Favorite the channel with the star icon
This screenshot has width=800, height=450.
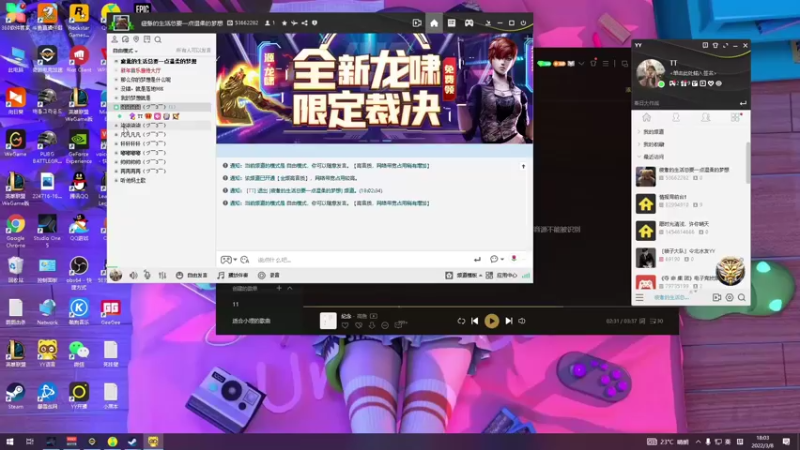[x=285, y=23]
